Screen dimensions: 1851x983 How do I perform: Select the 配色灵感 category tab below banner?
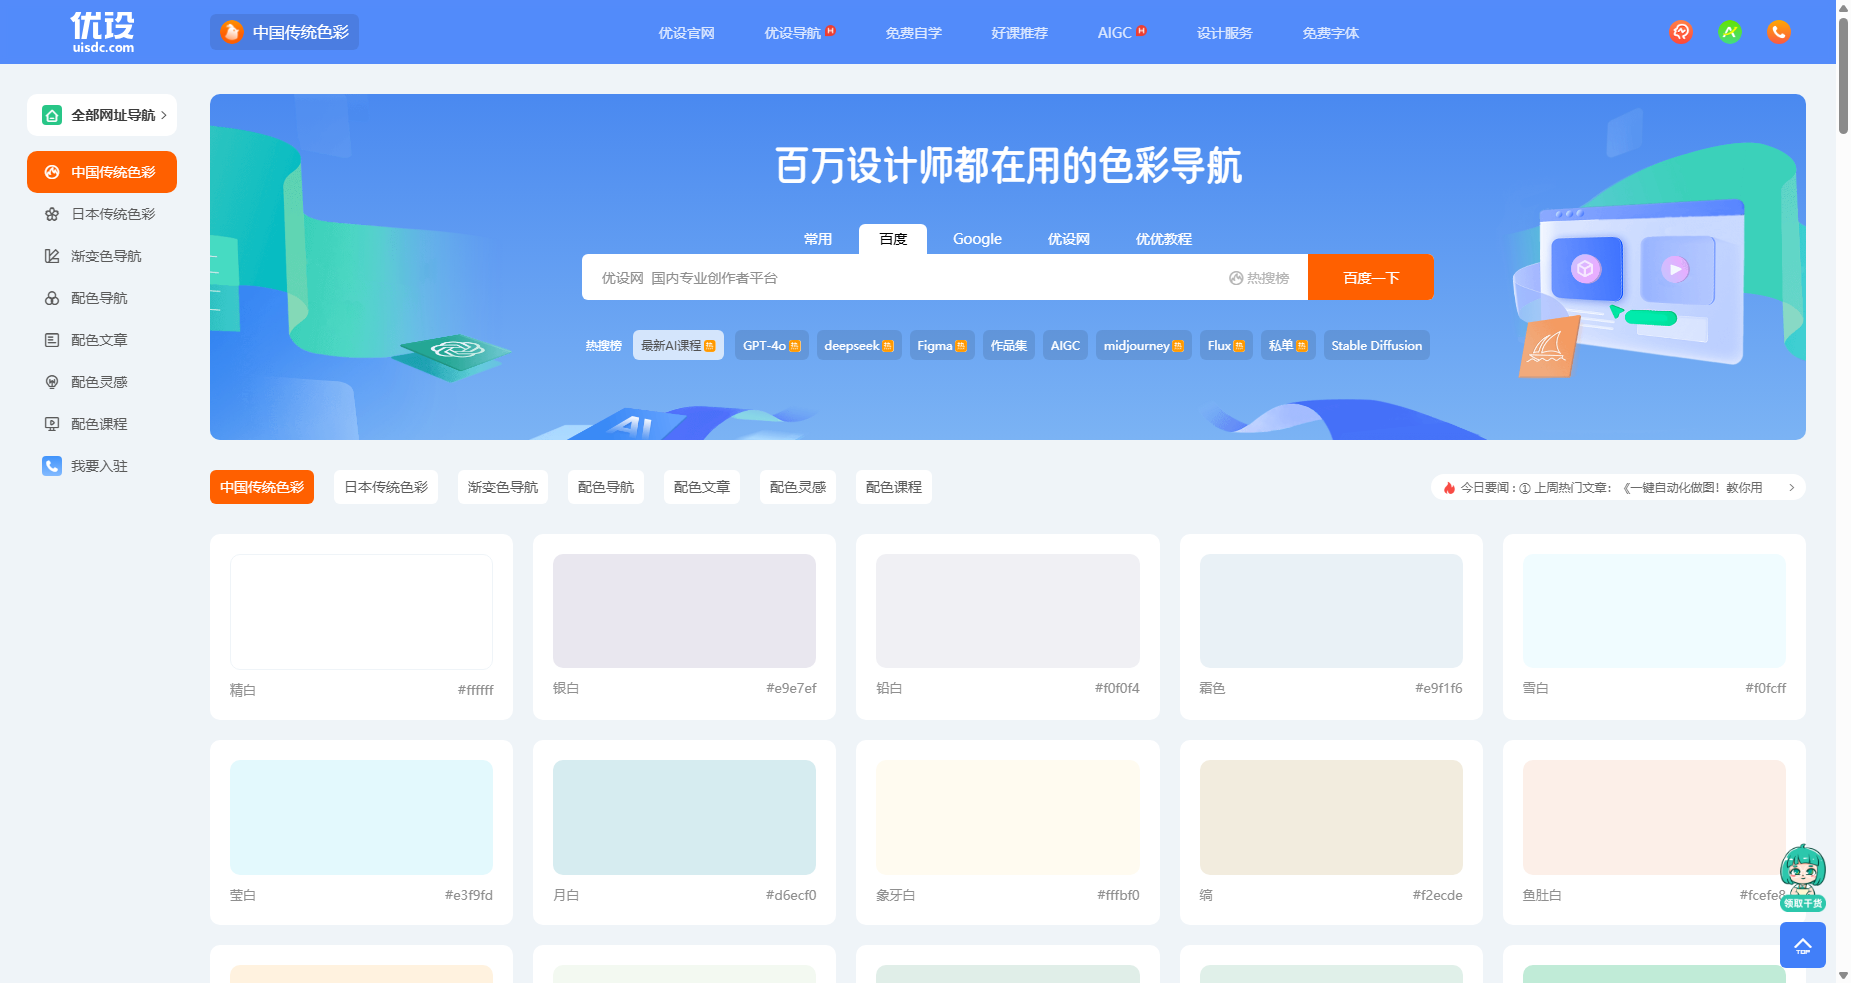click(x=798, y=487)
